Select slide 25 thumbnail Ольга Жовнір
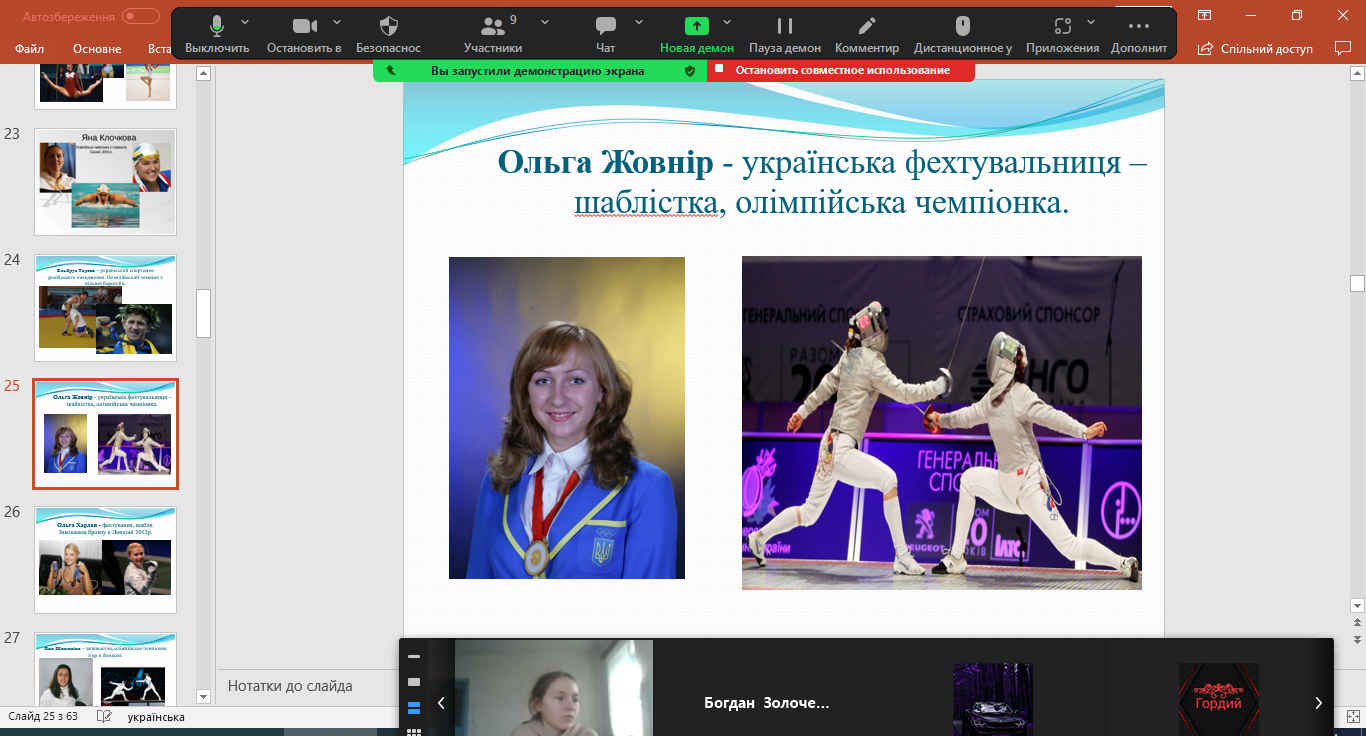The image size is (1366, 736). tap(105, 434)
